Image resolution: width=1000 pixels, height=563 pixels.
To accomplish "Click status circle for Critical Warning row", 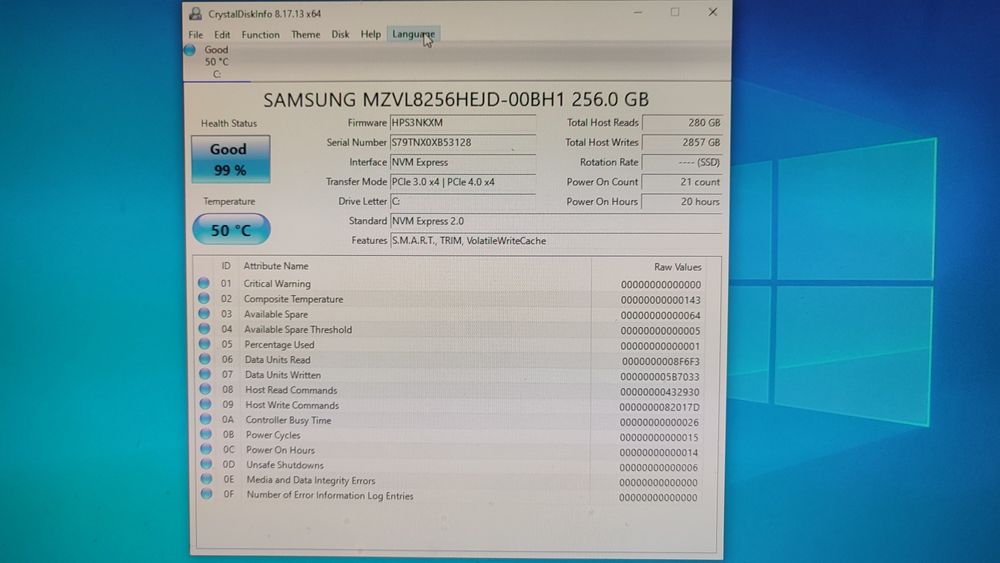I will pyautogui.click(x=203, y=282).
